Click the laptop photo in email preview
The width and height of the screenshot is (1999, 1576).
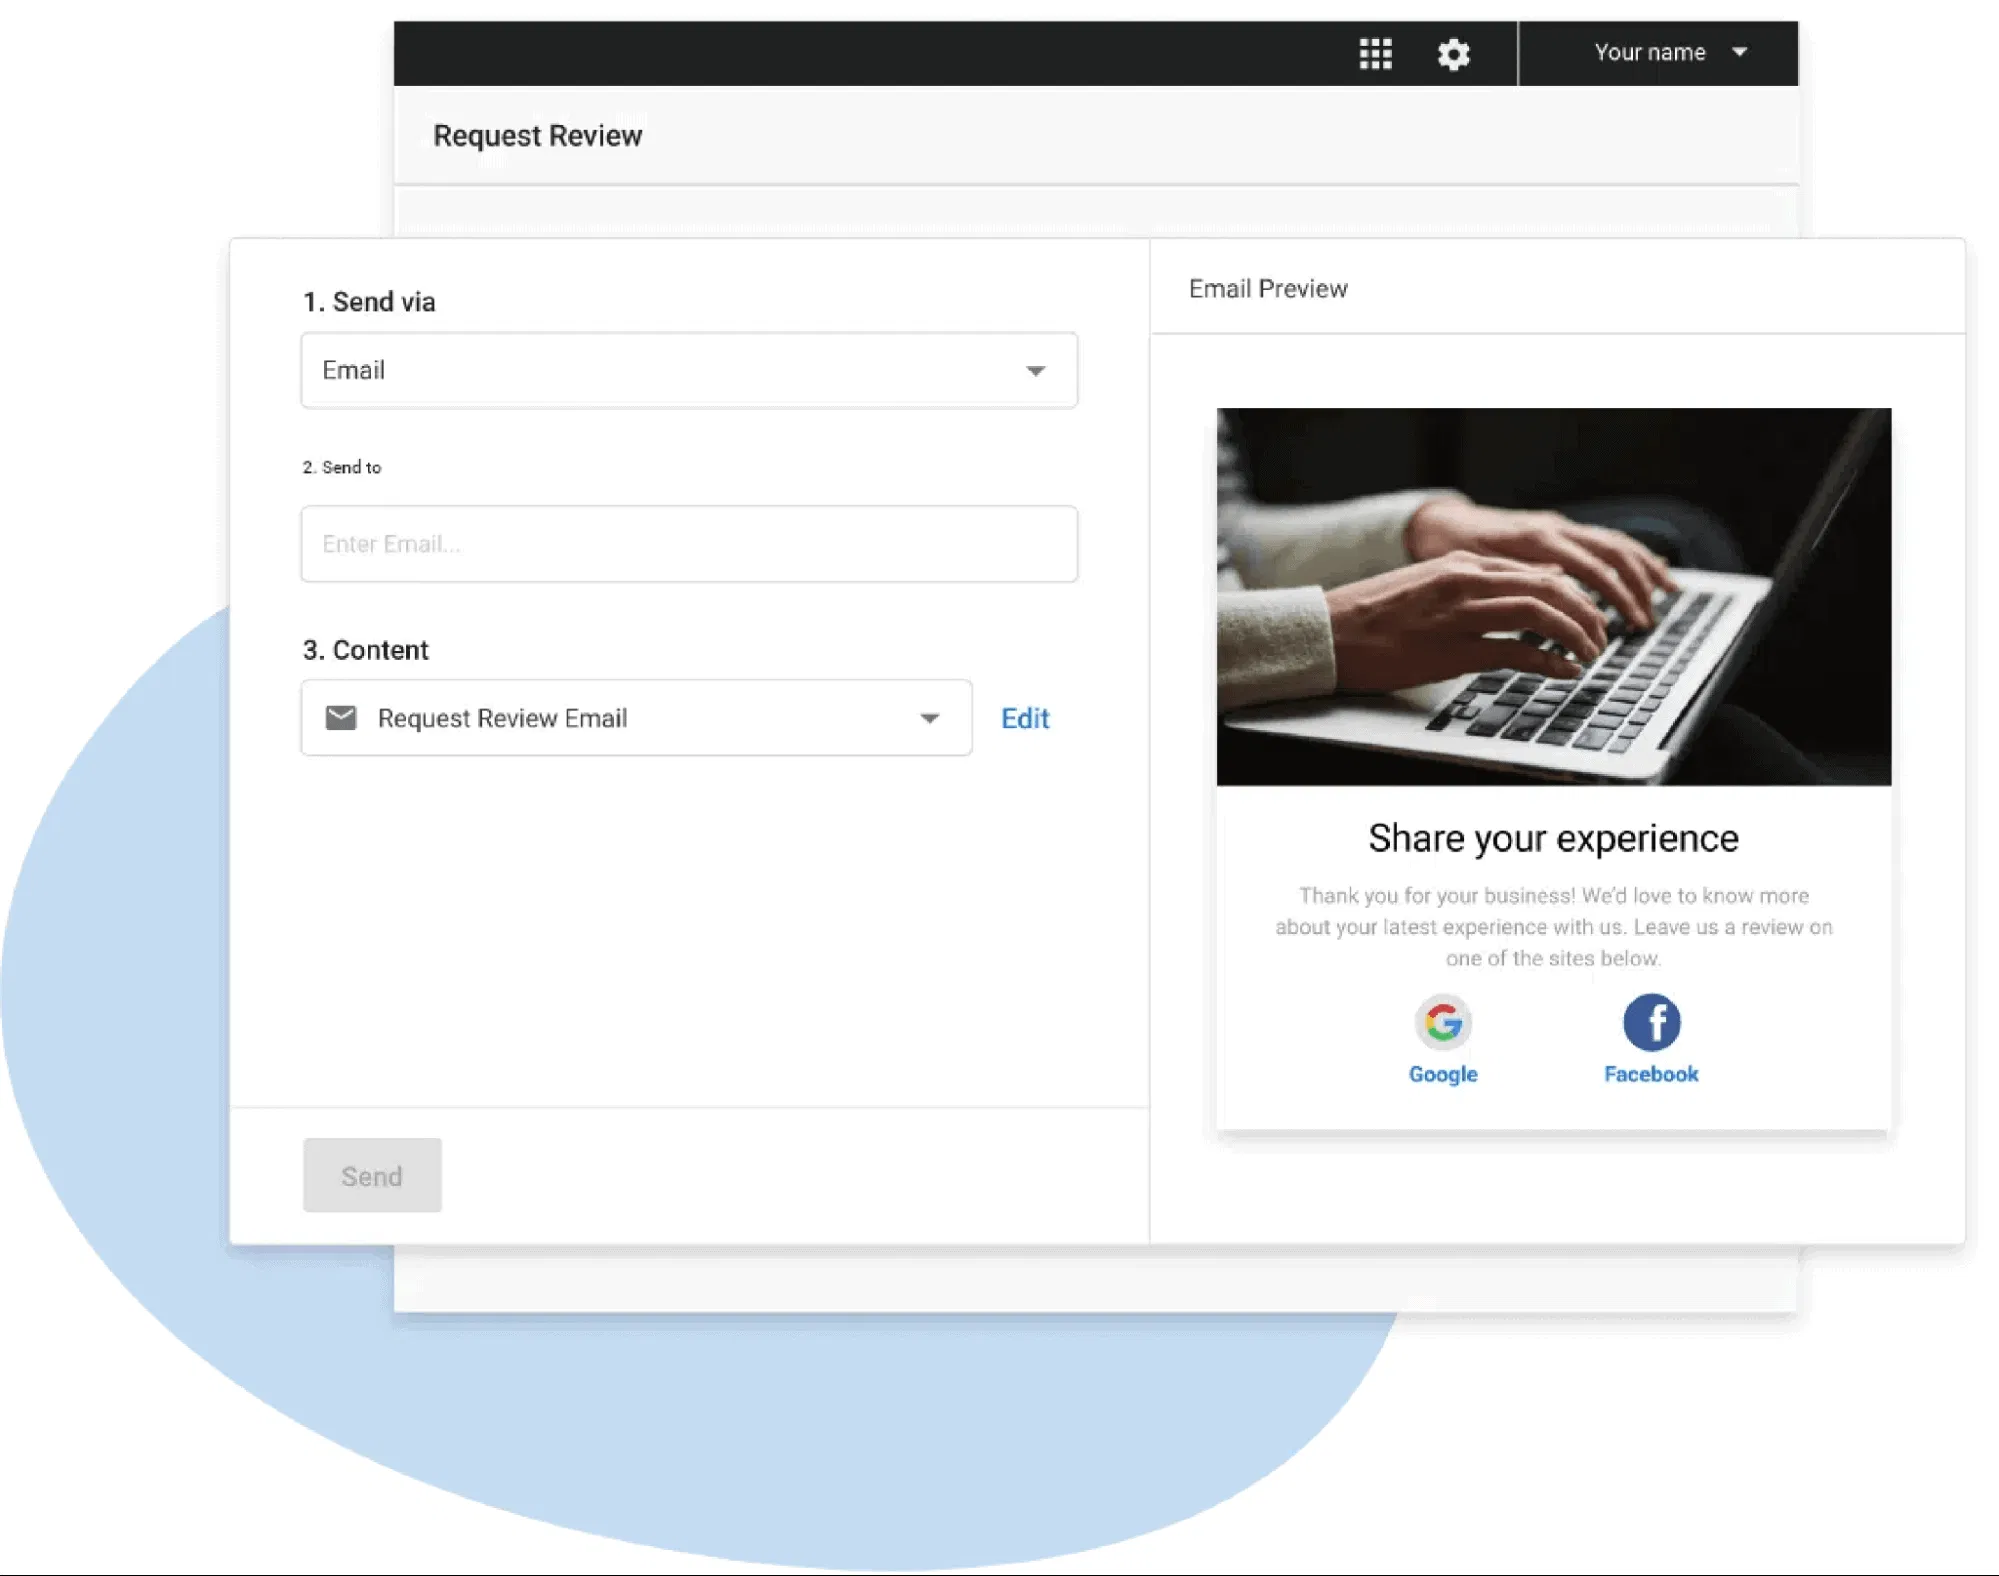[1553, 596]
